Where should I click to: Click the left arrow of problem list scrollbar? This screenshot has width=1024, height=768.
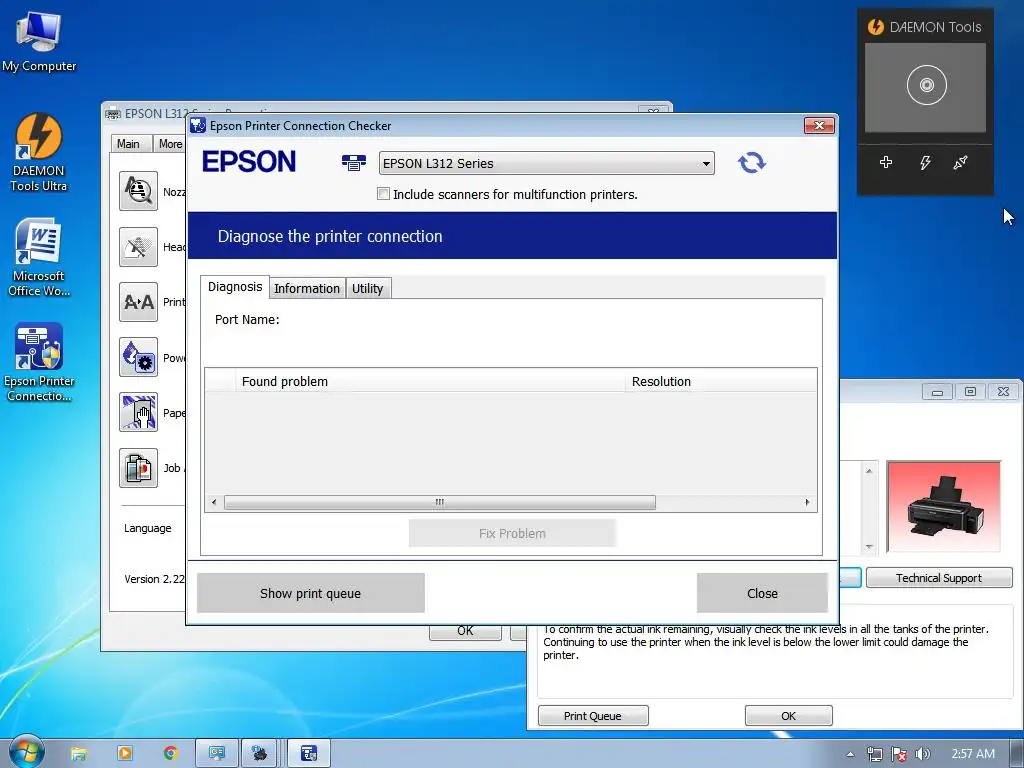point(214,502)
